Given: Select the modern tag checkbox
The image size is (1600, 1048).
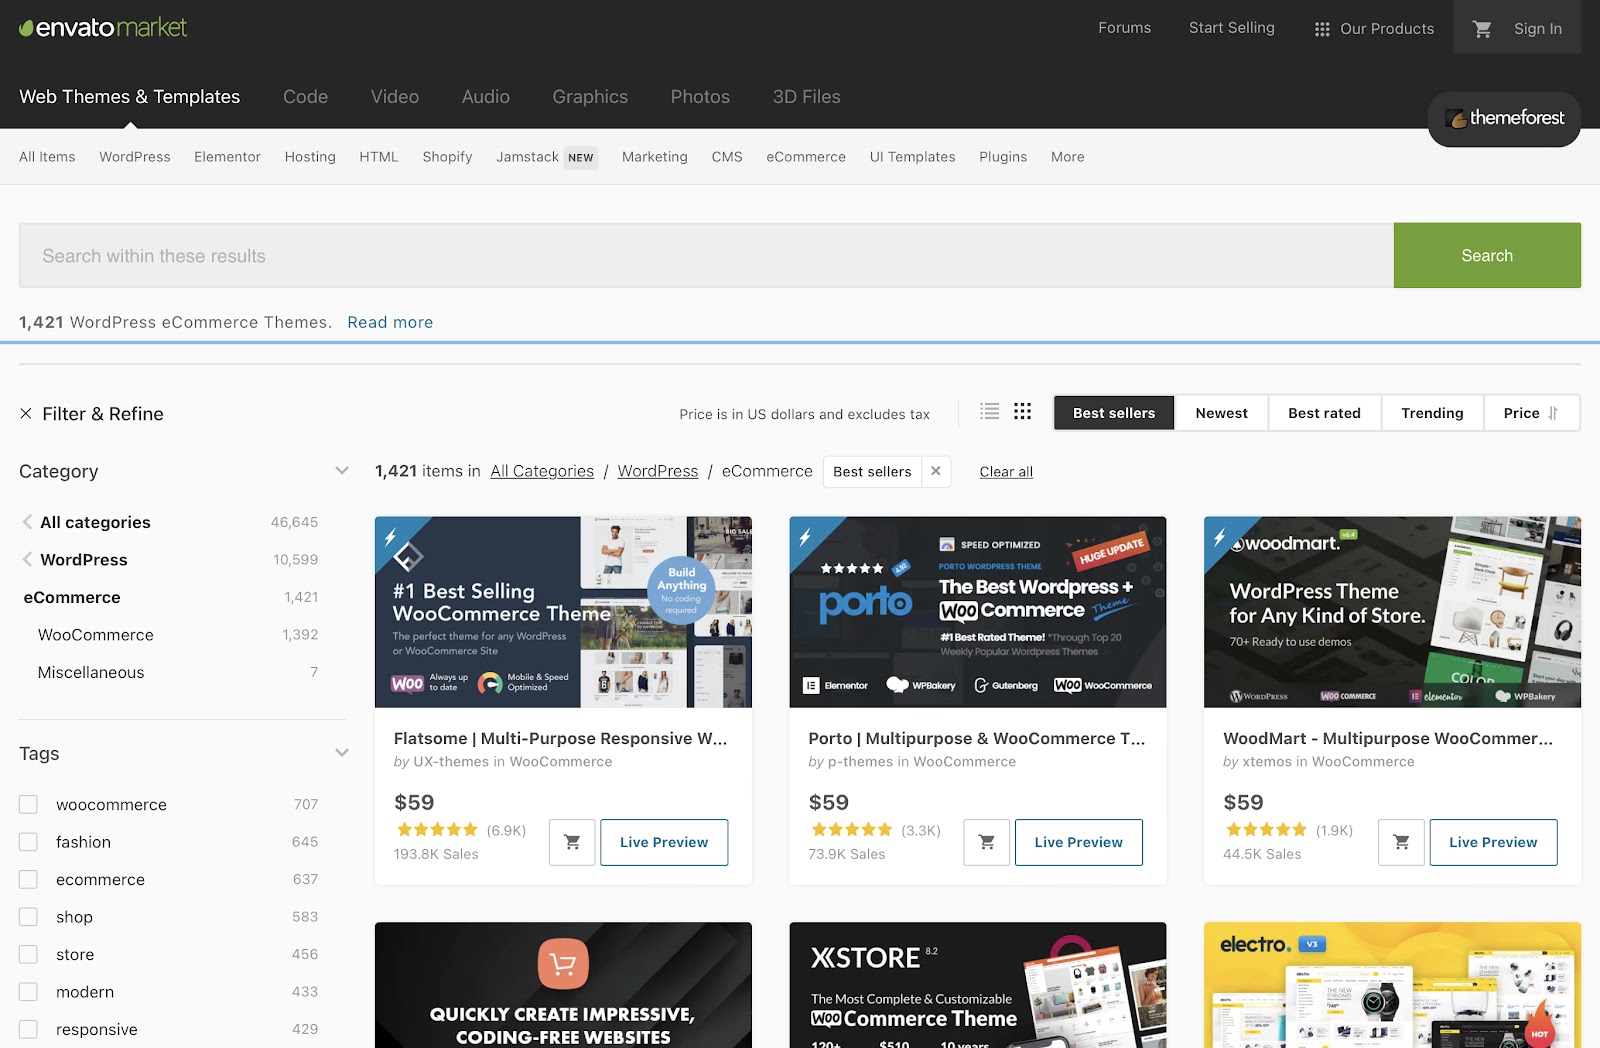Looking at the screenshot, I should click(28, 992).
